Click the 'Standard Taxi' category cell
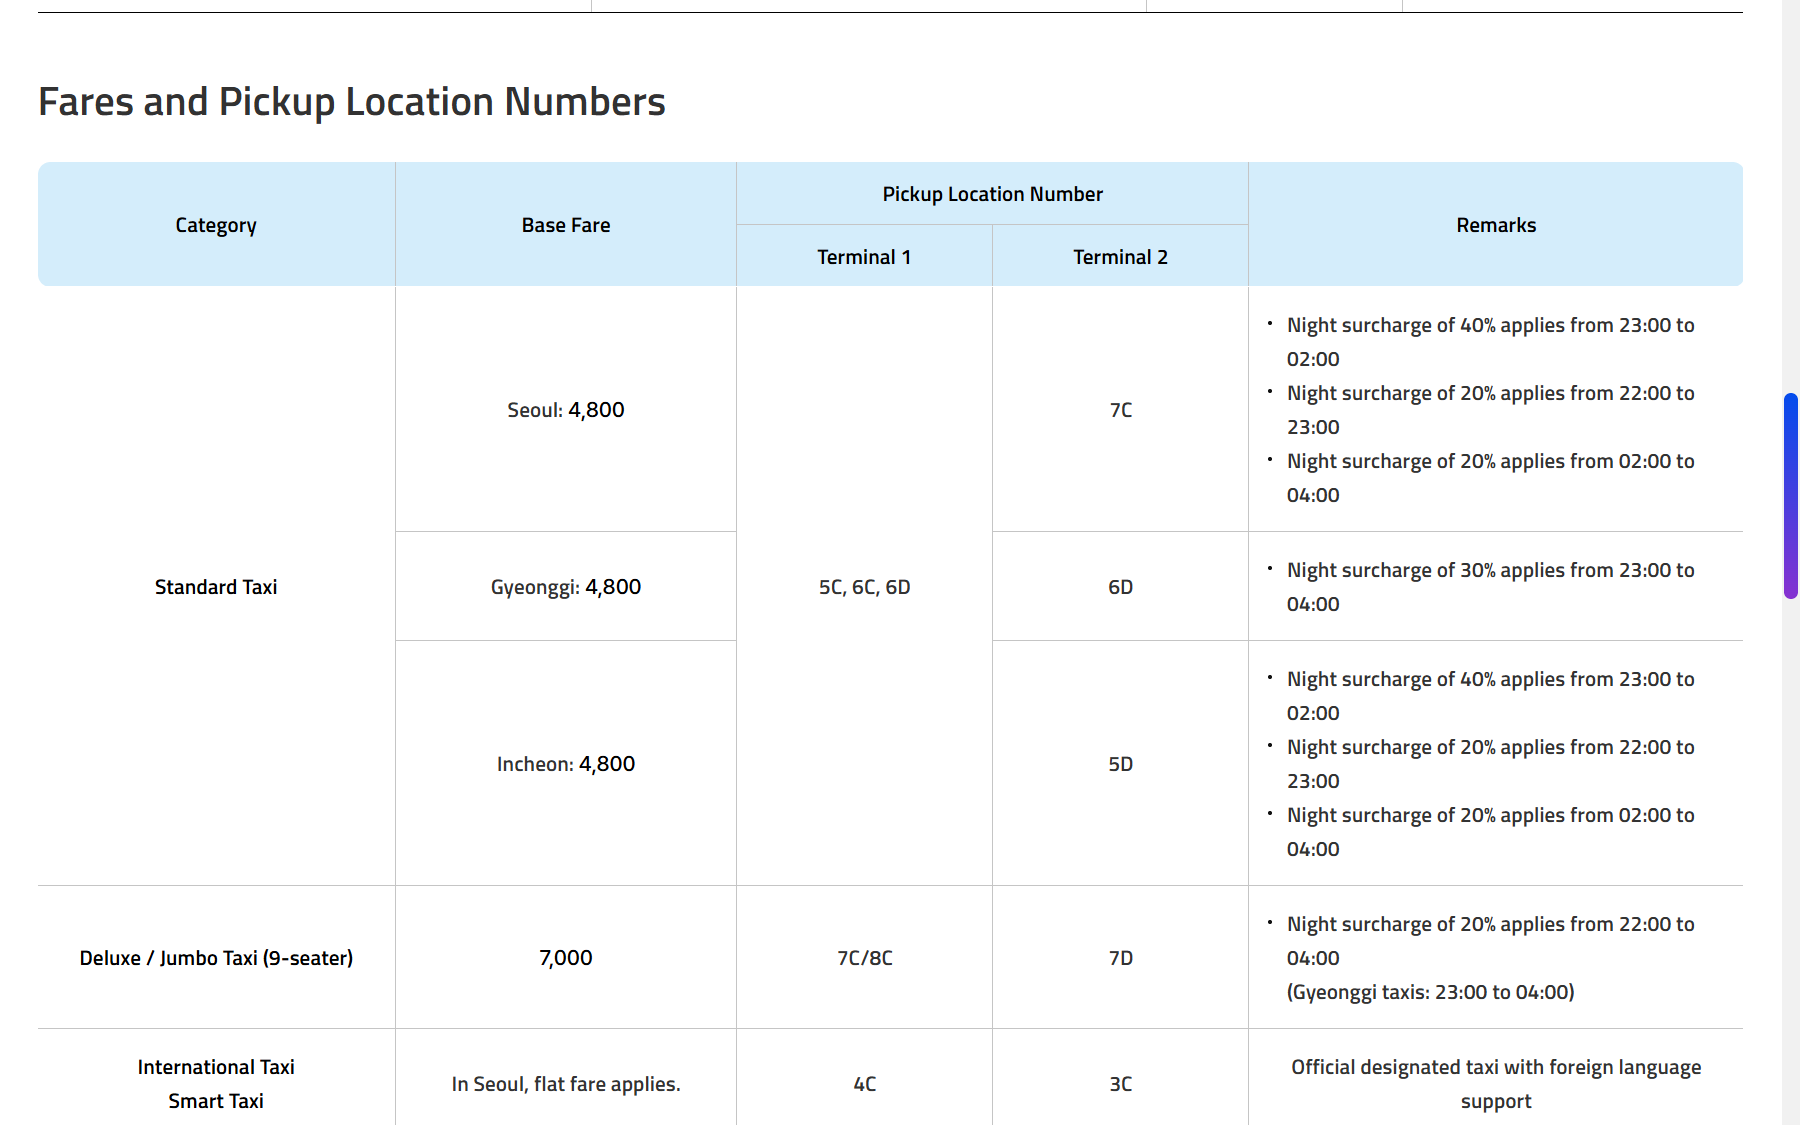Image resolution: width=1800 pixels, height=1125 pixels. tap(216, 587)
